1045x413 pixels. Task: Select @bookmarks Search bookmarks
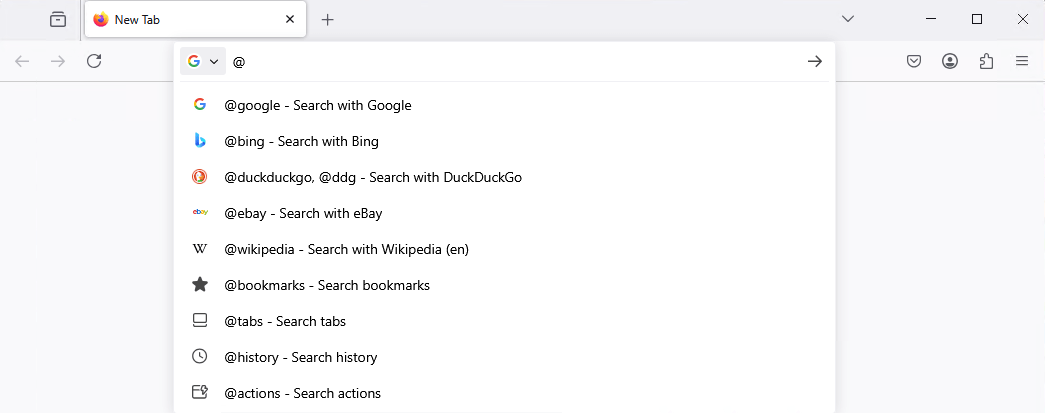pyautogui.click(x=326, y=285)
